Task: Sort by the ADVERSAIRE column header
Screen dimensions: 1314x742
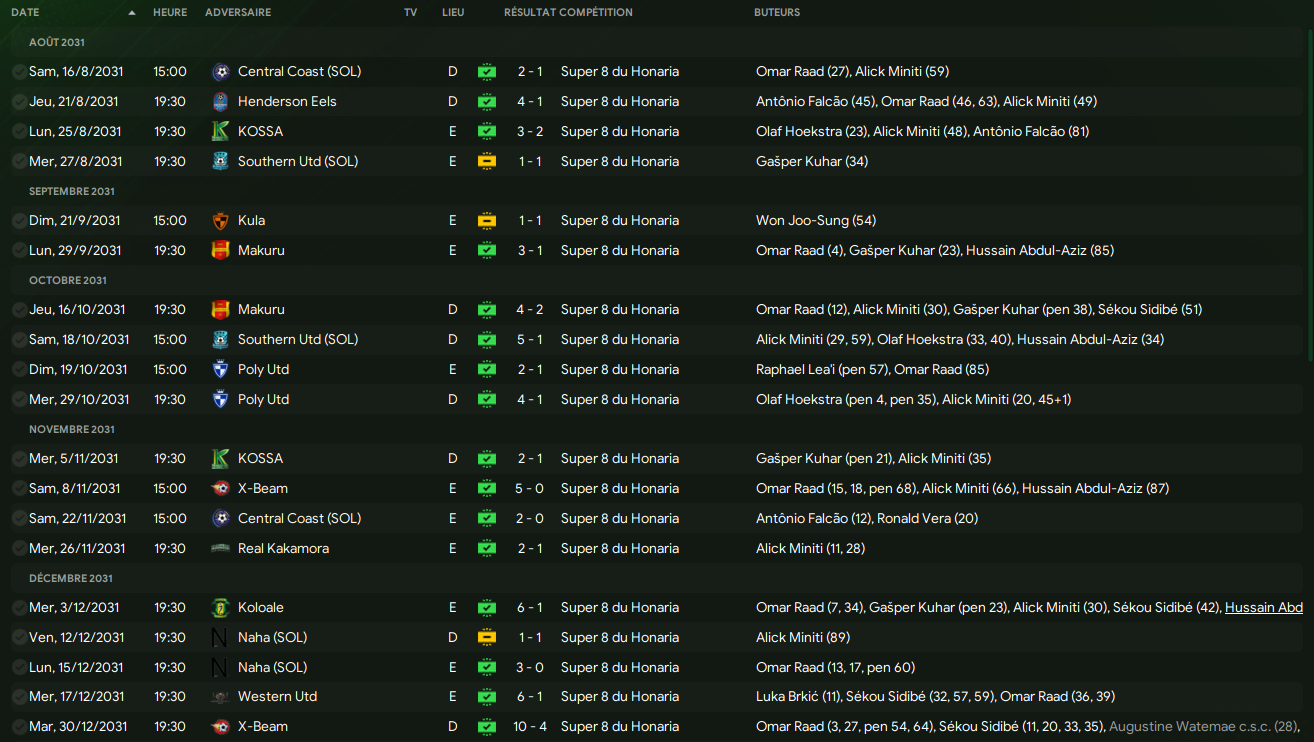Action: tap(237, 13)
